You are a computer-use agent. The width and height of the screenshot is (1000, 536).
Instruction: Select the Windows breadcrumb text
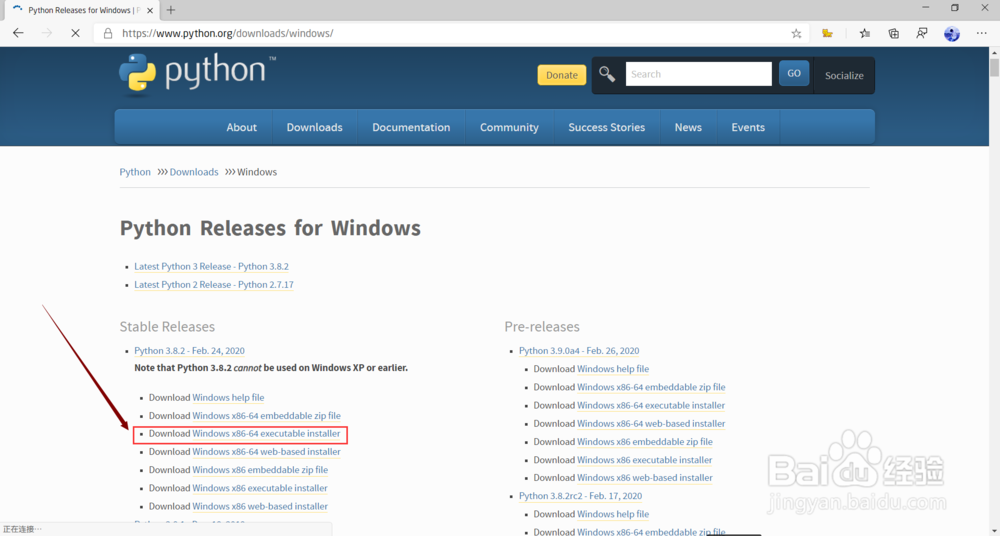(x=257, y=172)
